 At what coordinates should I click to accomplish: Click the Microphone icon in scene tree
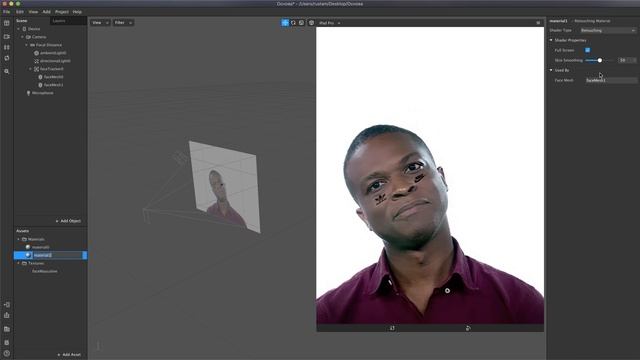click(28, 93)
